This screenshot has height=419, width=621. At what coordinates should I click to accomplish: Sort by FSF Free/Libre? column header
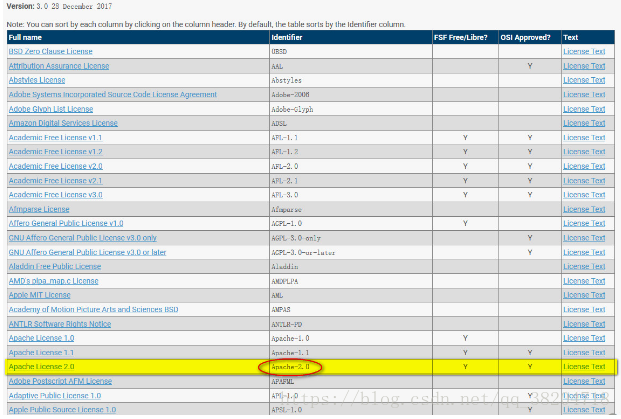point(461,38)
